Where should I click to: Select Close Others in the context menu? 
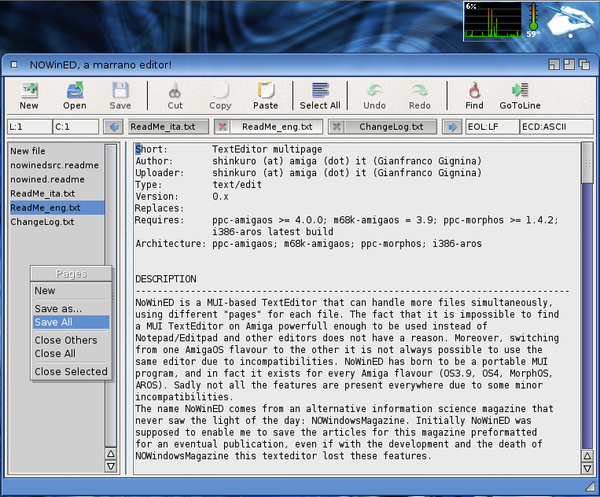pyautogui.click(x=66, y=340)
